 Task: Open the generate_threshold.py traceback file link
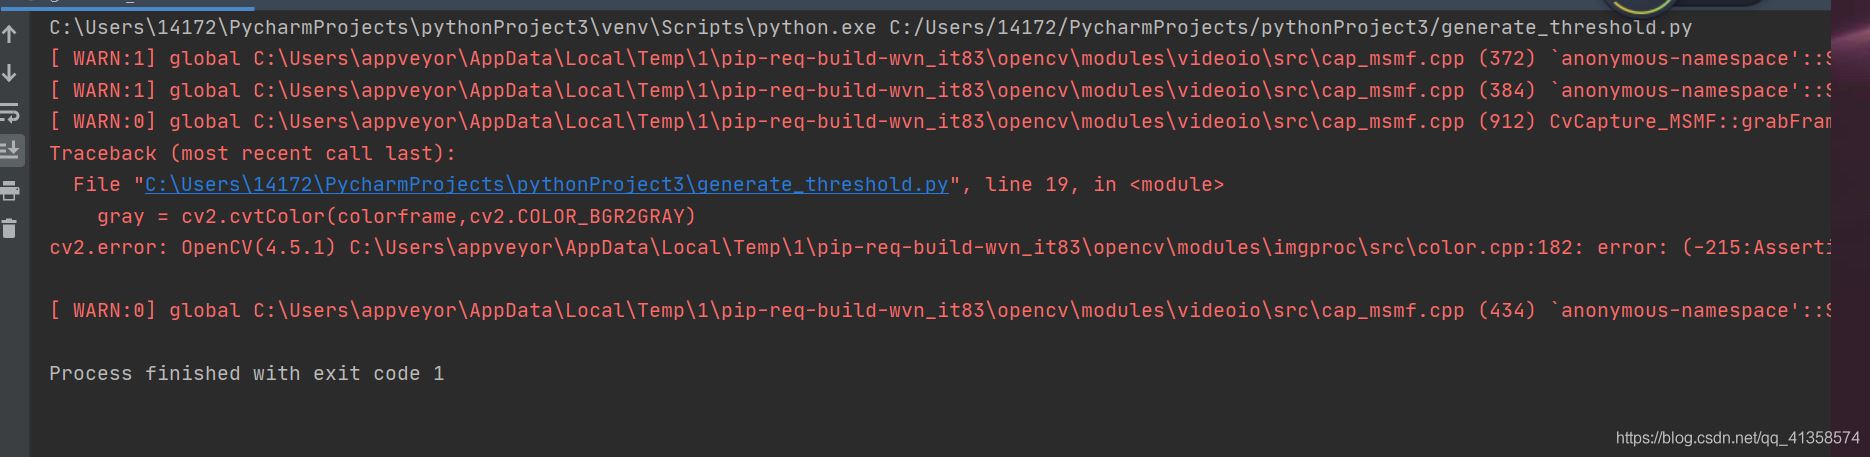pyautogui.click(x=546, y=185)
